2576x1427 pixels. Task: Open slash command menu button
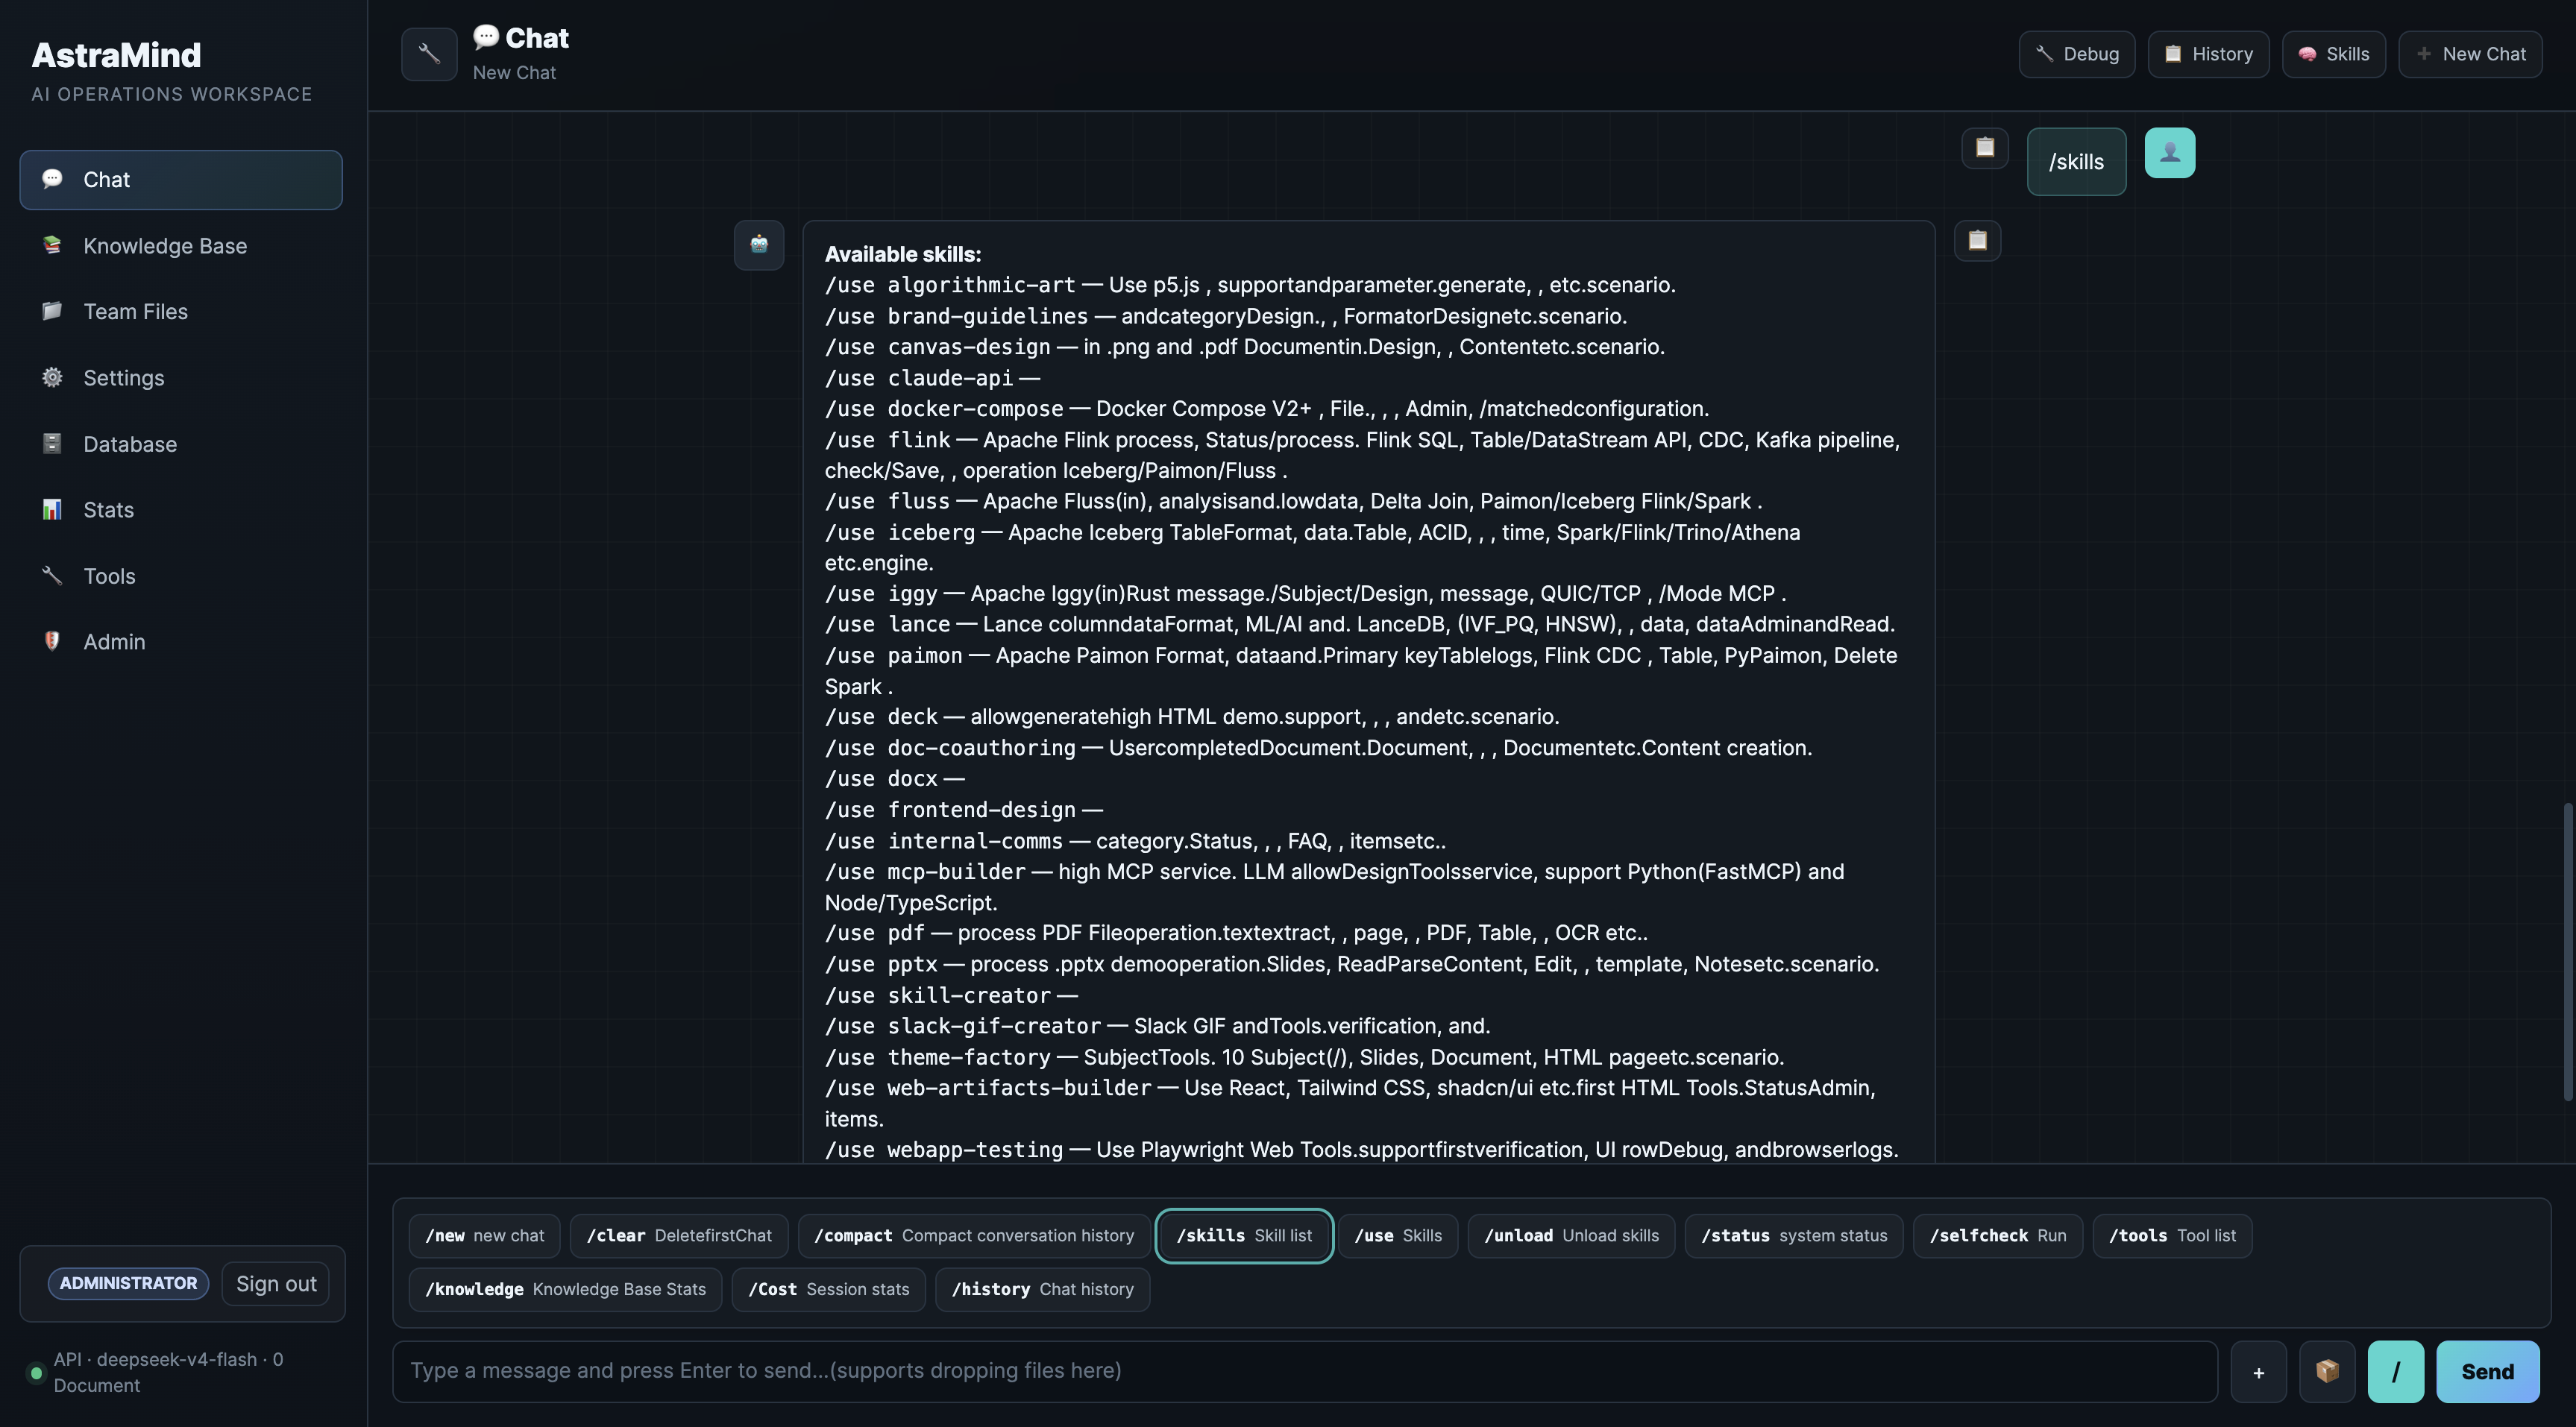[2395, 1371]
